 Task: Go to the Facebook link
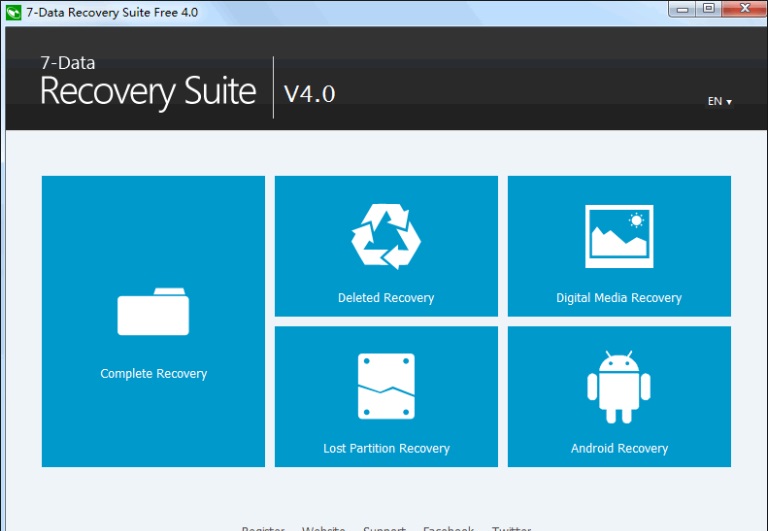coord(448,528)
